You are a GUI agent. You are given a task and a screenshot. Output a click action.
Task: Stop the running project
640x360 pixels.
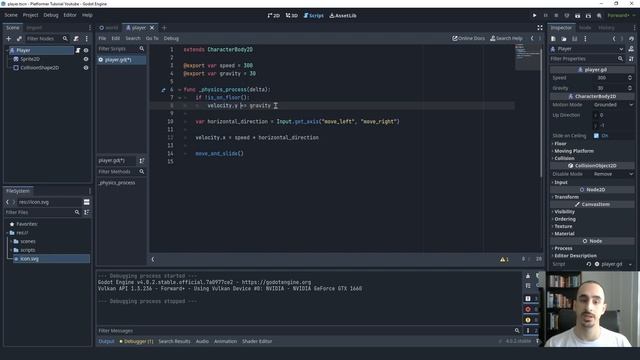556,16
